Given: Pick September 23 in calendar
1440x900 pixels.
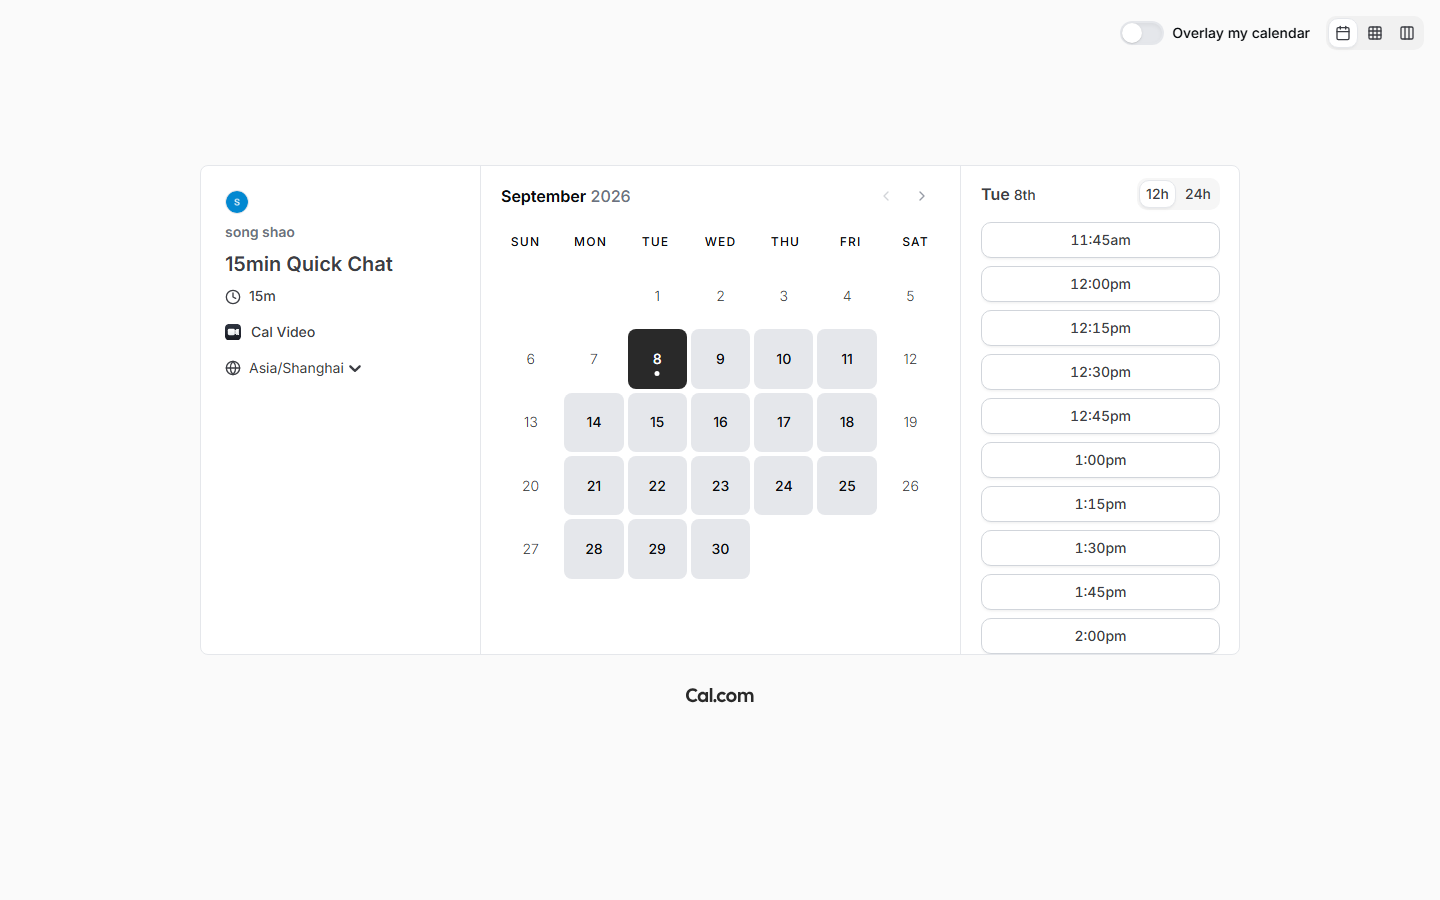Looking at the screenshot, I should click(x=720, y=486).
